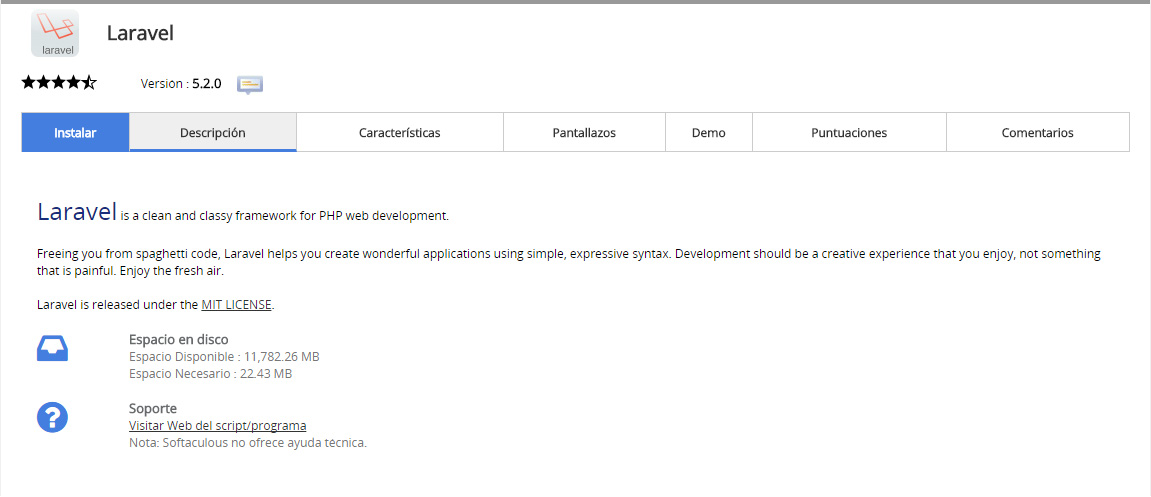Click the support question mark icon
This screenshot has width=1151, height=497.
coord(52,417)
